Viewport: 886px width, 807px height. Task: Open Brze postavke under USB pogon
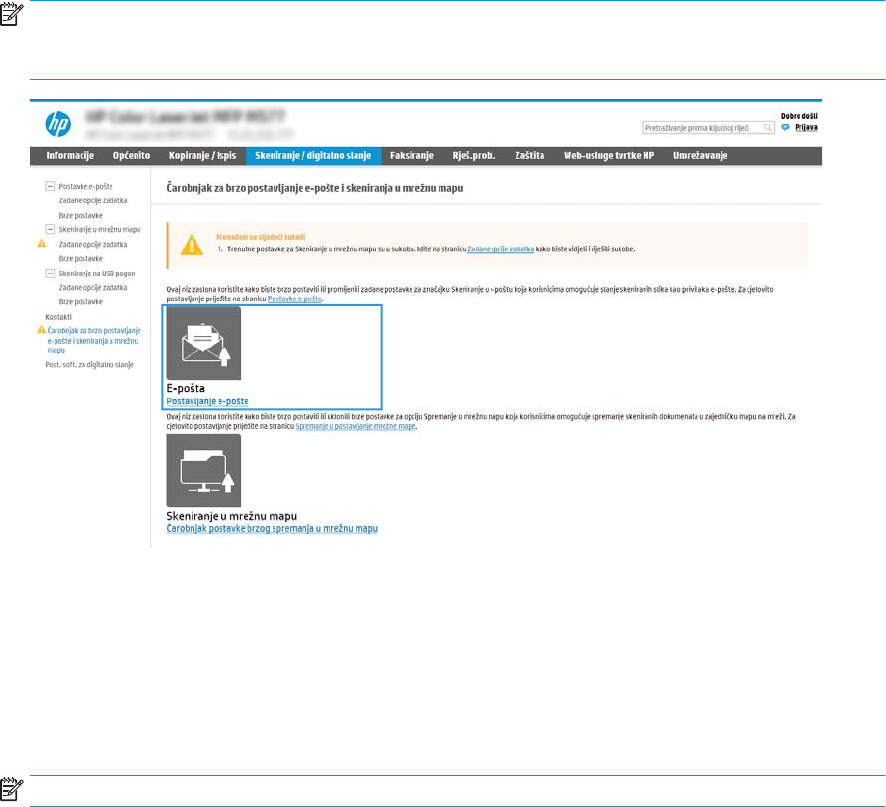(81, 302)
